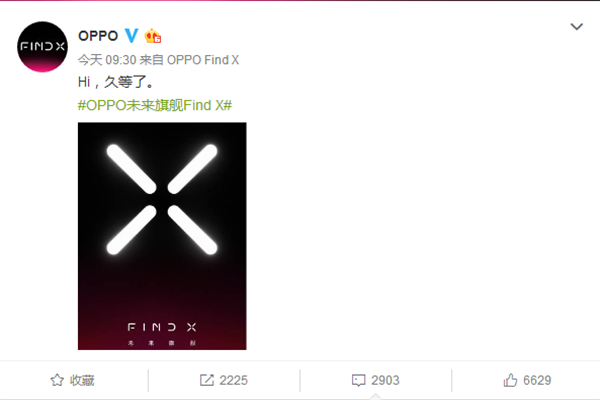Click the glowing X graphic in poster
Viewport: 600px width, 400px height.
162,199
